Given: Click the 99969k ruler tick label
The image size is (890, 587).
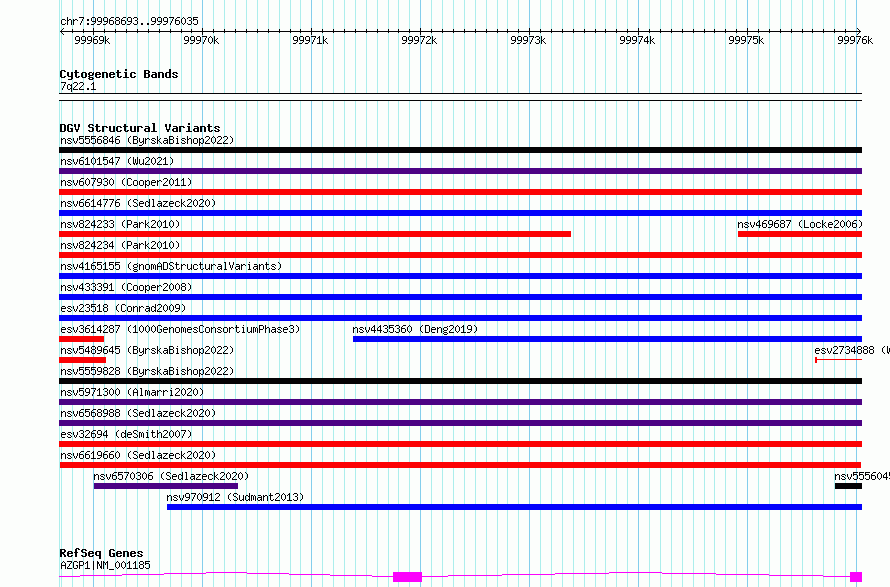Looking at the screenshot, I should (x=92, y=40).
